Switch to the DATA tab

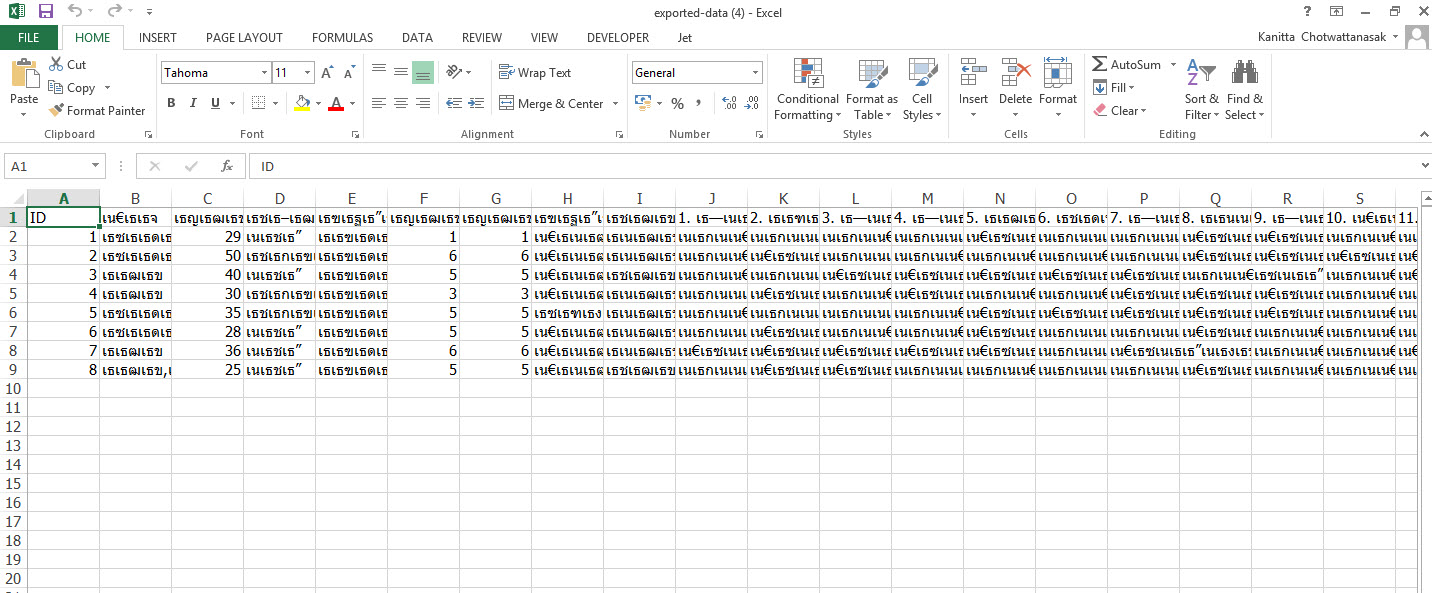click(x=417, y=38)
